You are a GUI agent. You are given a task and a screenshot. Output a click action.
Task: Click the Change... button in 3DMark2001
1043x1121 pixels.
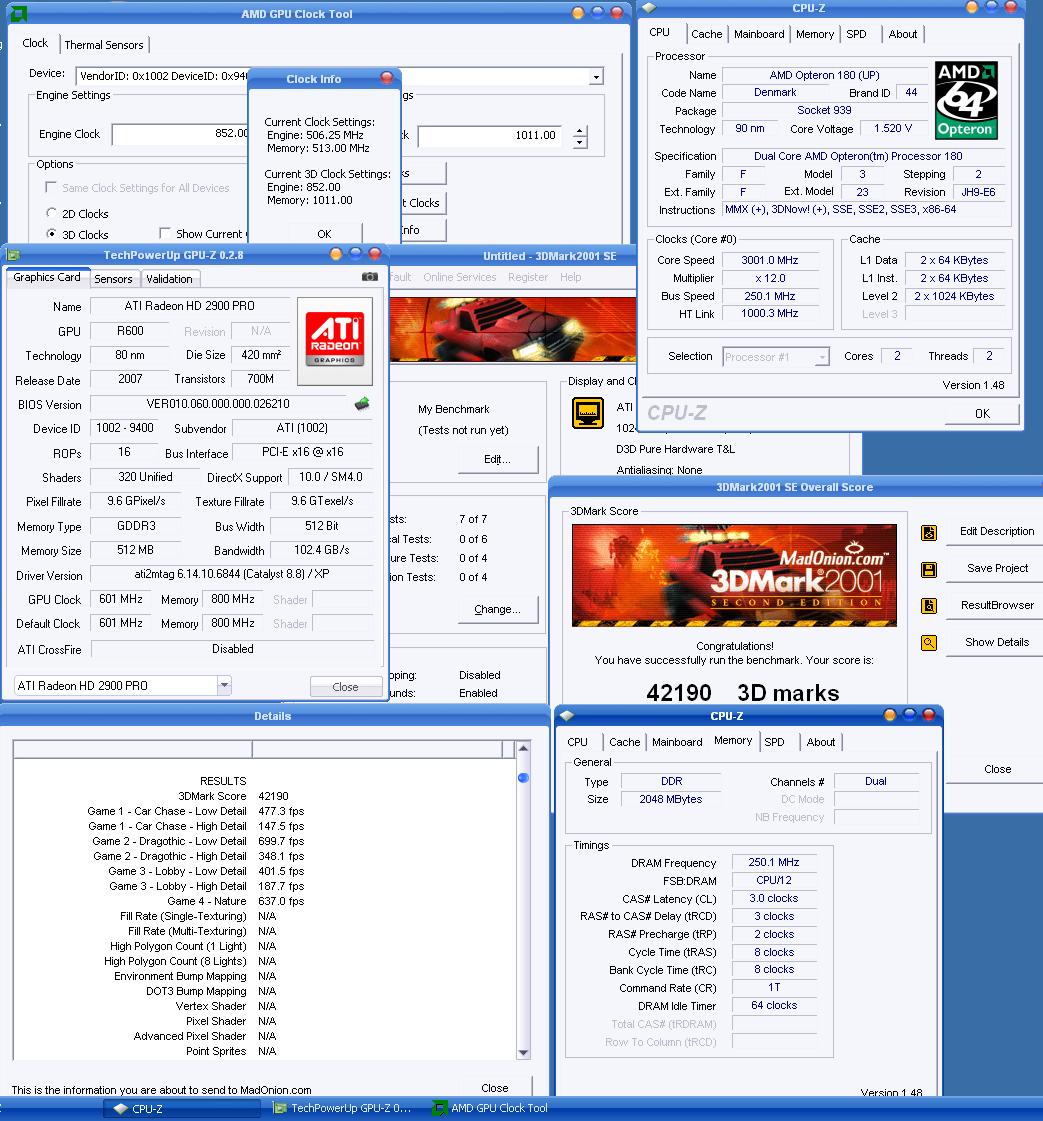[x=498, y=609]
